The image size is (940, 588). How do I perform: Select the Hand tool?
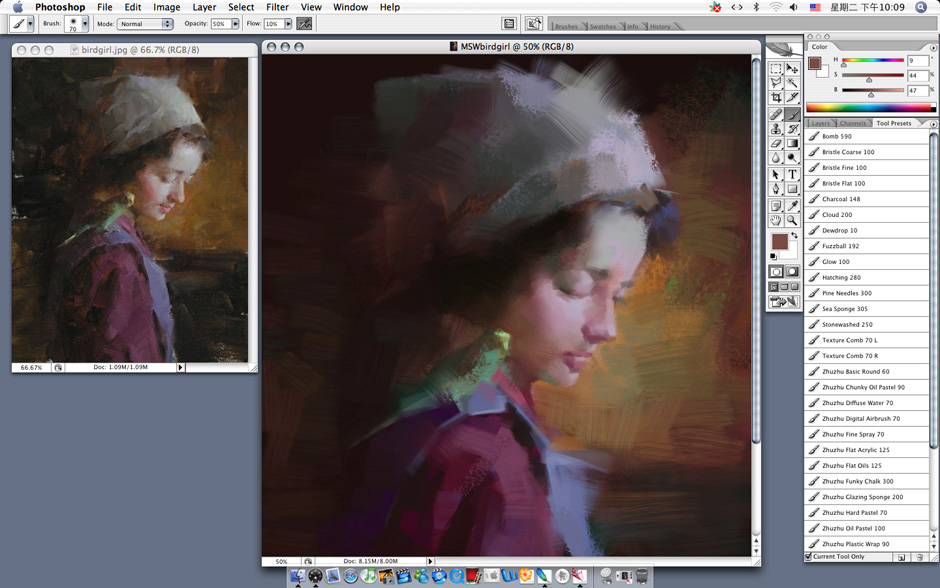pyautogui.click(x=776, y=220)
